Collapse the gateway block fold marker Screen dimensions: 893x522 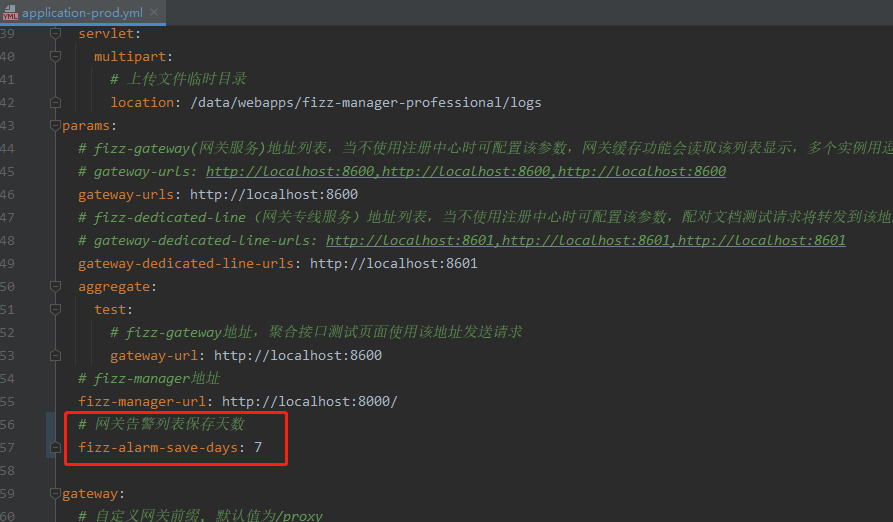point(55,494)
